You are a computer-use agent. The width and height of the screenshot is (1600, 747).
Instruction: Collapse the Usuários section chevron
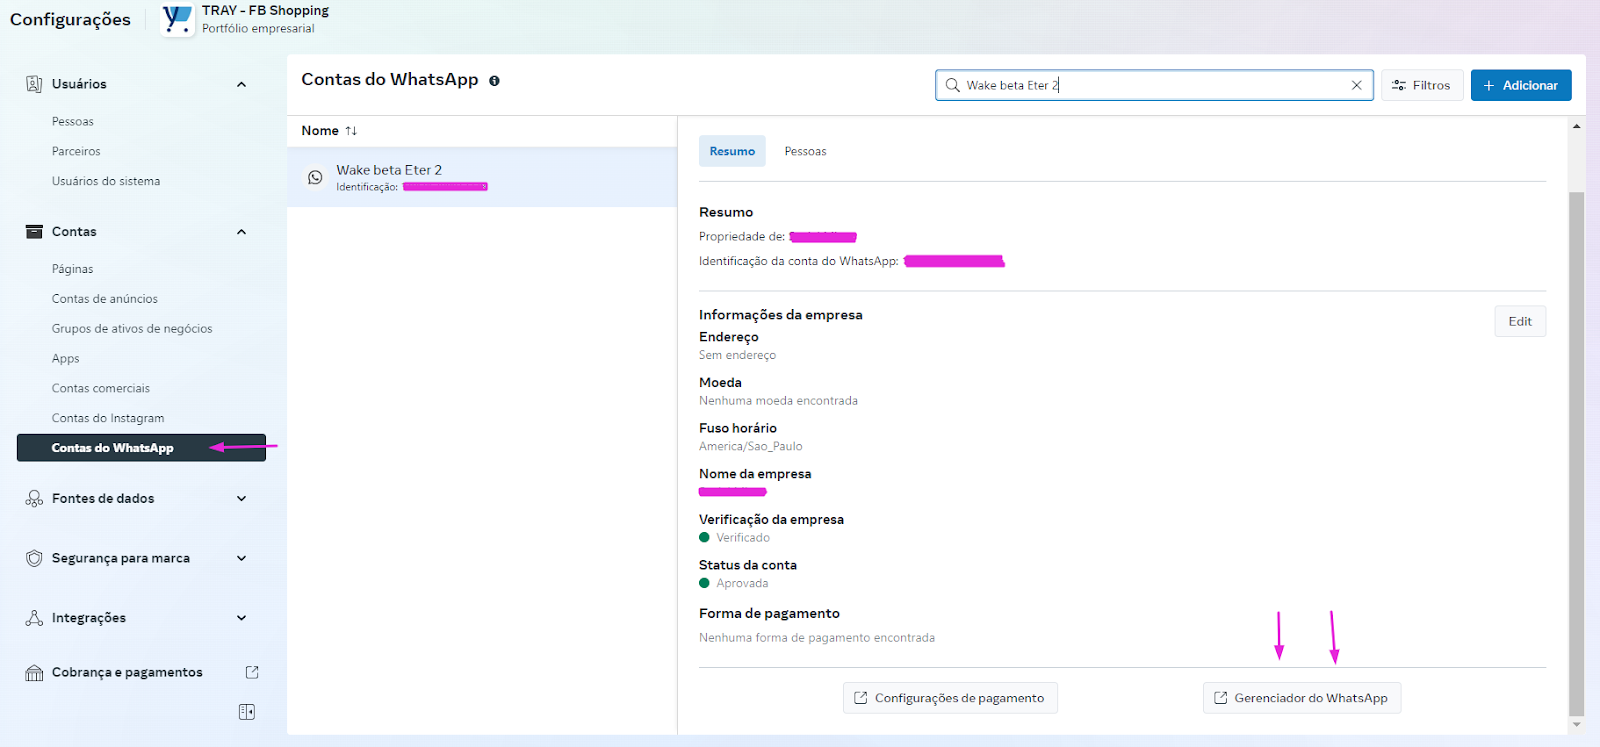coord(241,85)
